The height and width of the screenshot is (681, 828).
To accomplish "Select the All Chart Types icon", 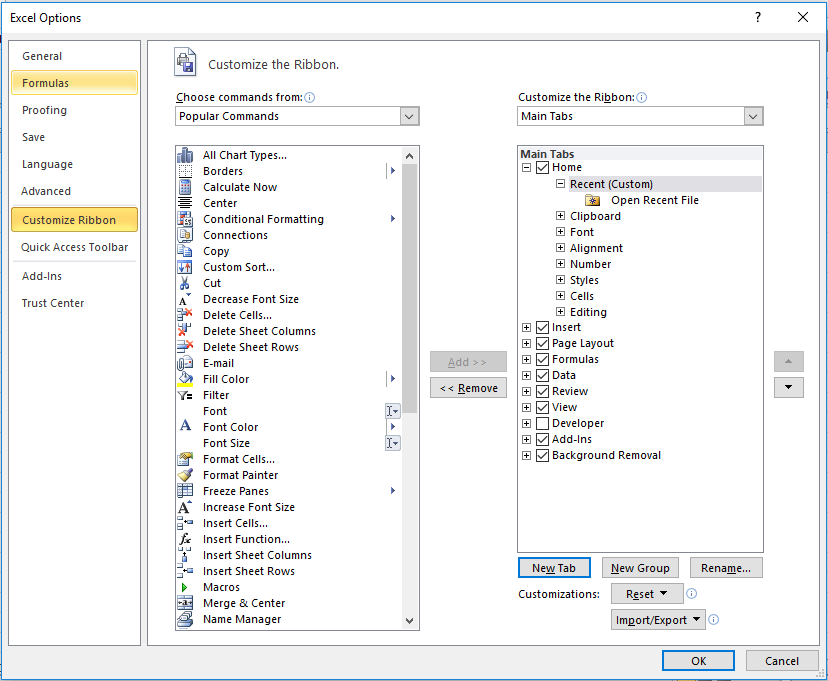I will pyautogui.click(x=185, y=155).
